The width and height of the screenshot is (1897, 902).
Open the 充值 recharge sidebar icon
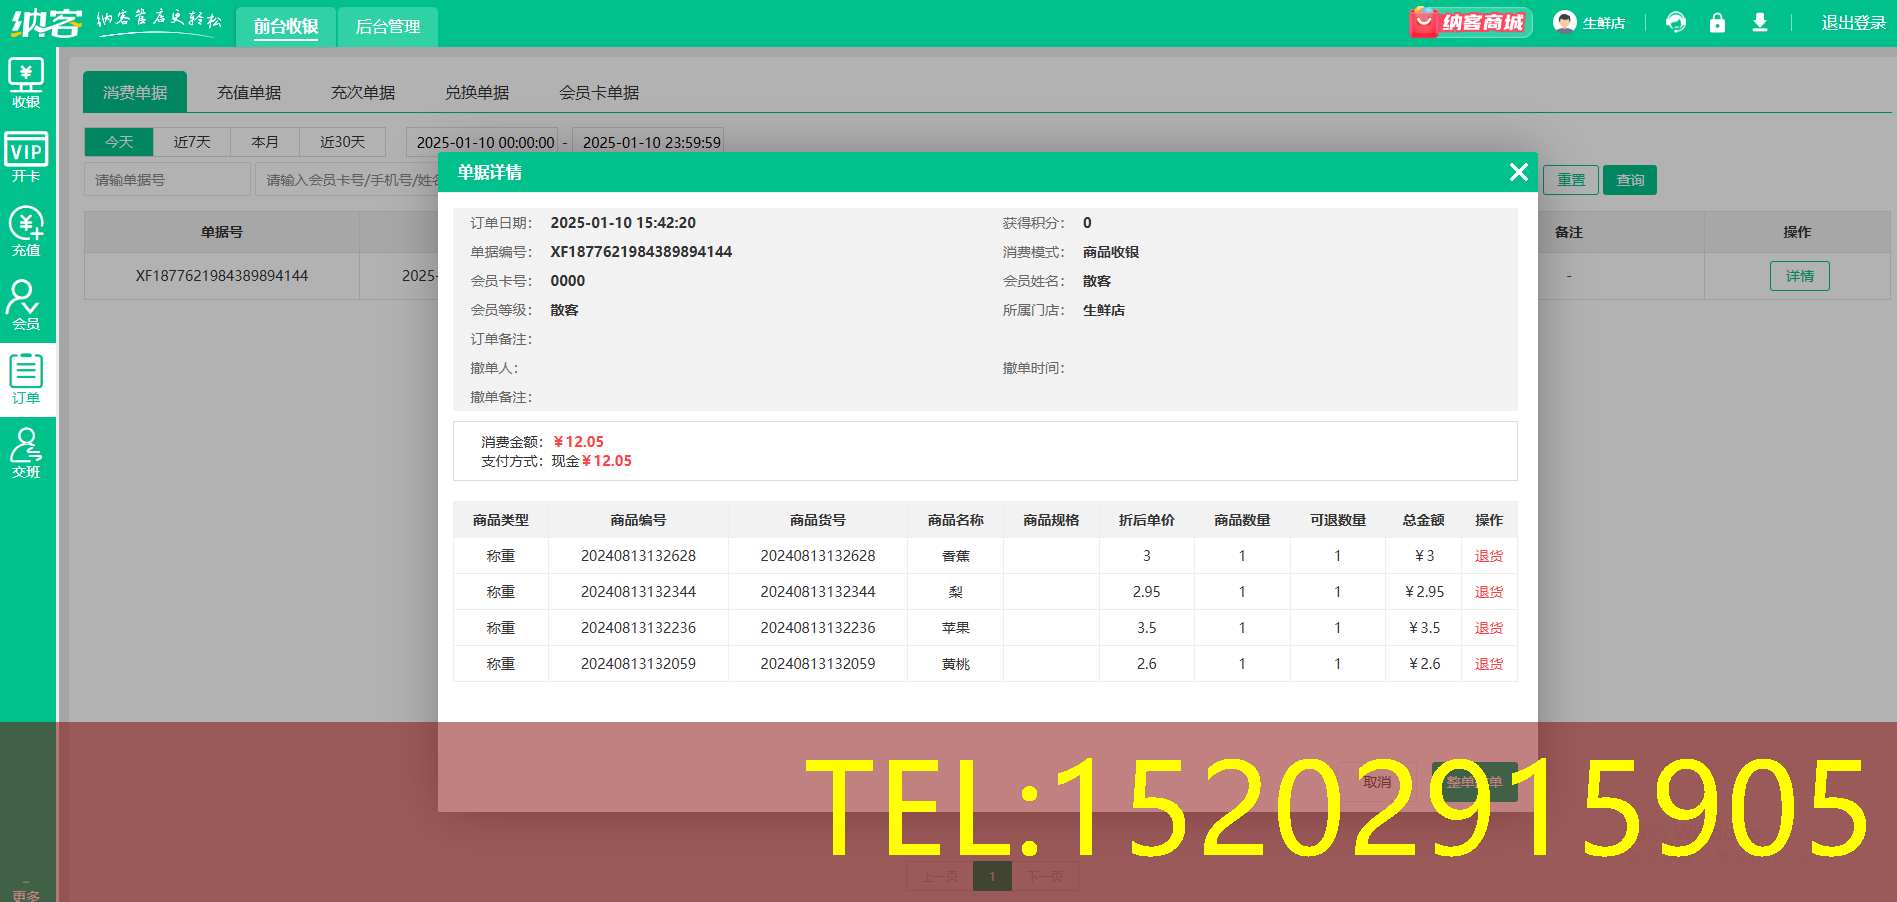click(x=26, y=232)
